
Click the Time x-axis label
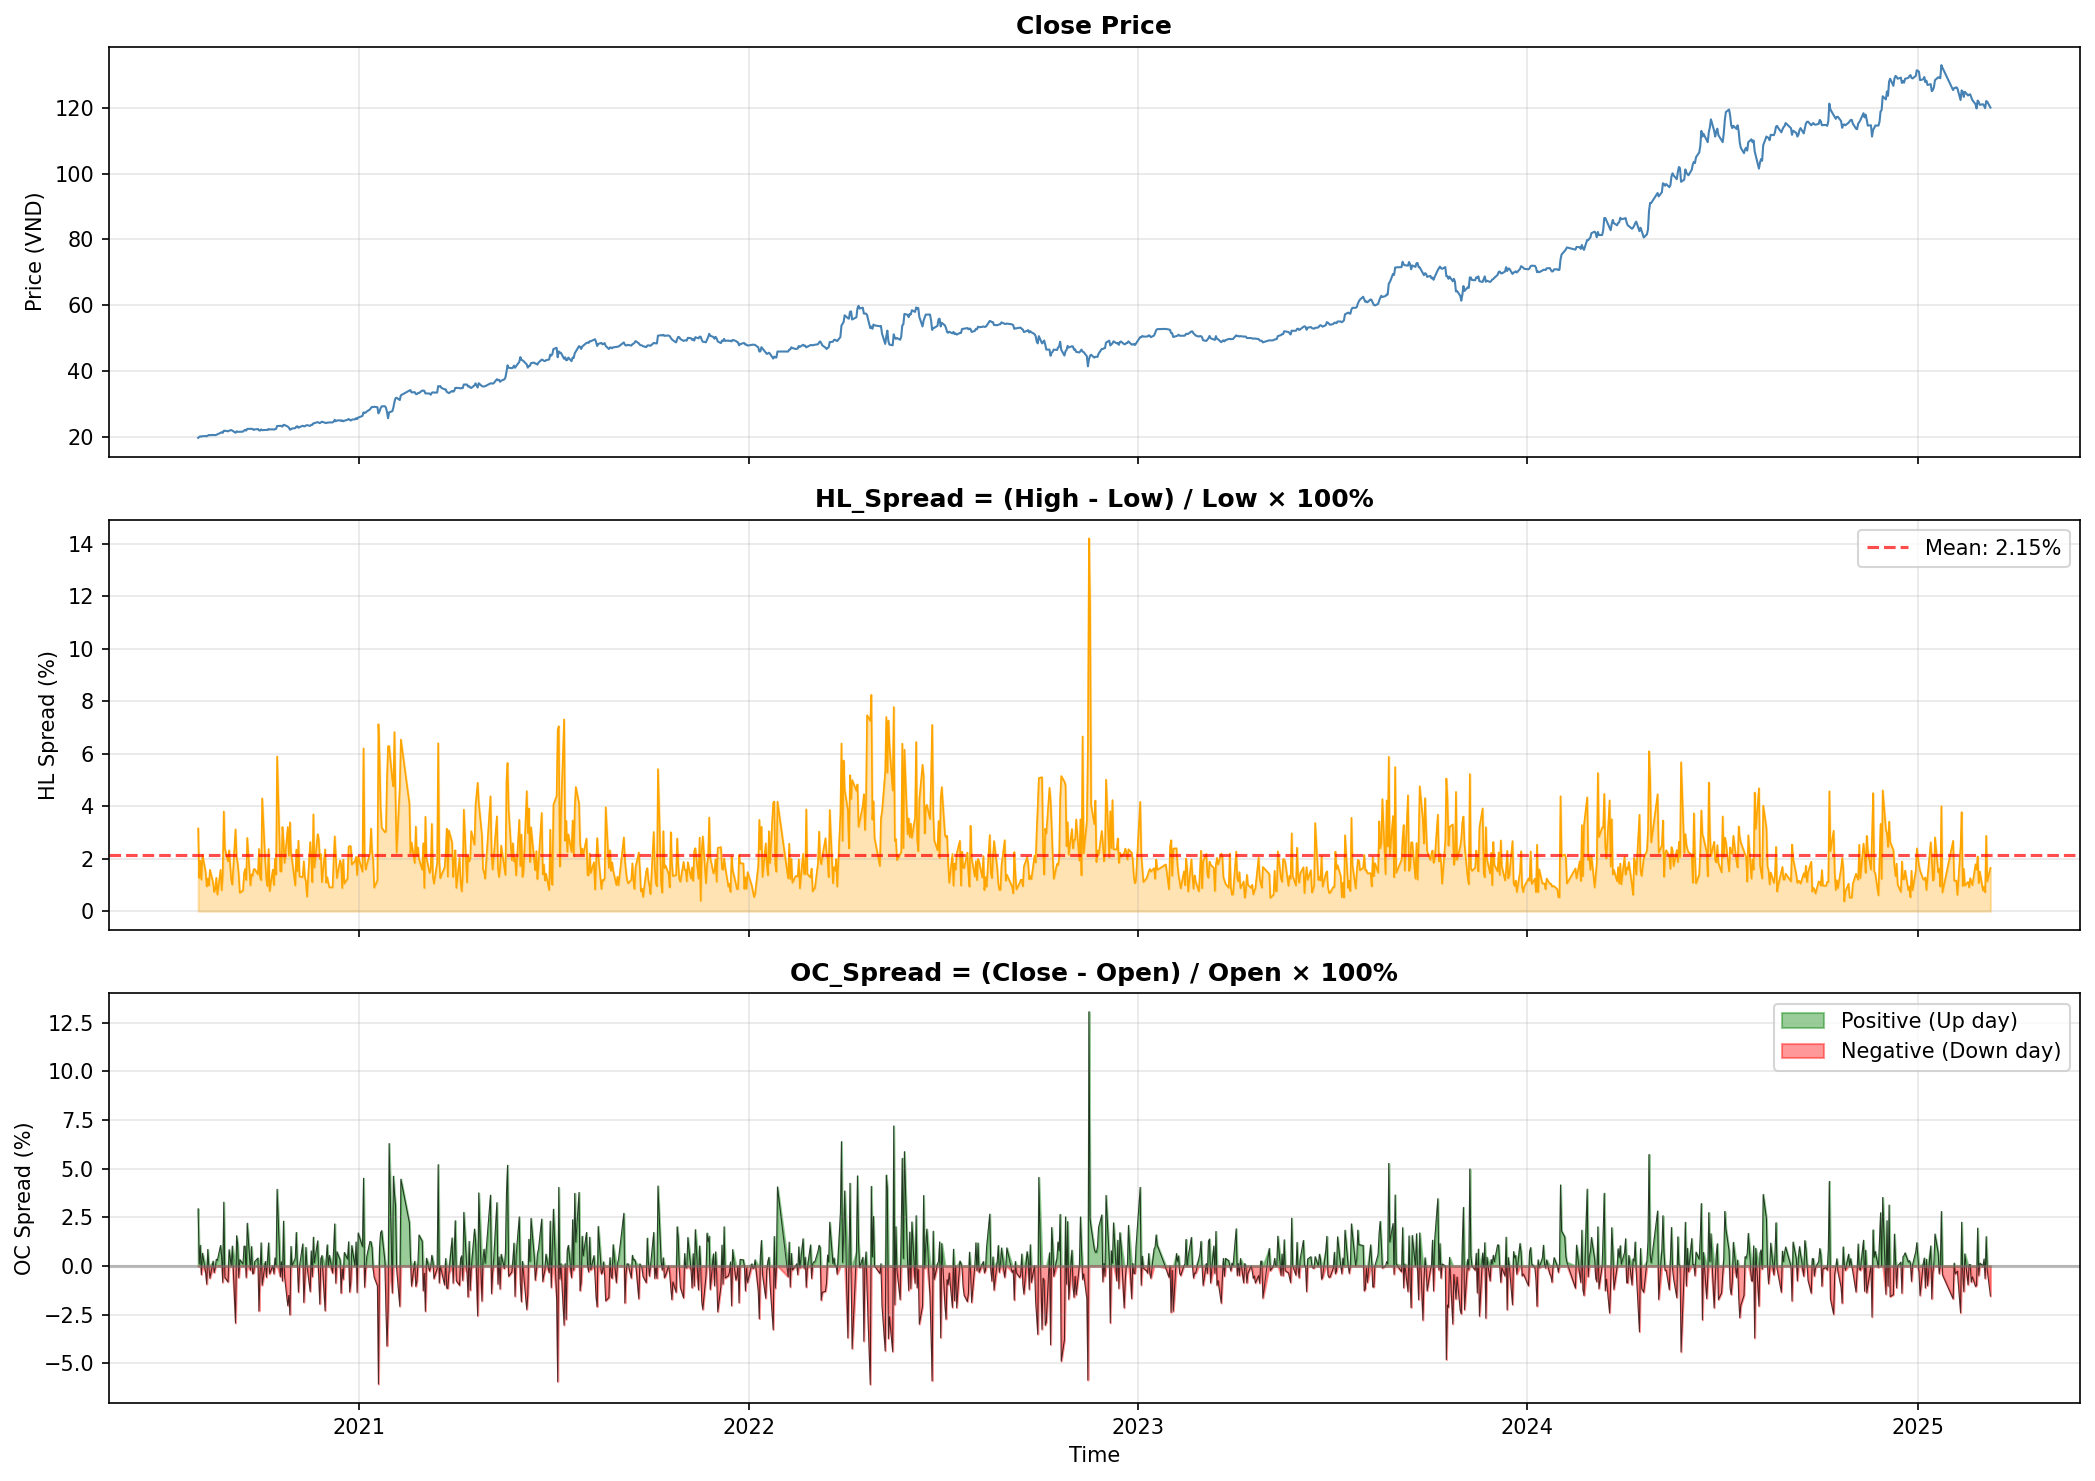1093,1455
